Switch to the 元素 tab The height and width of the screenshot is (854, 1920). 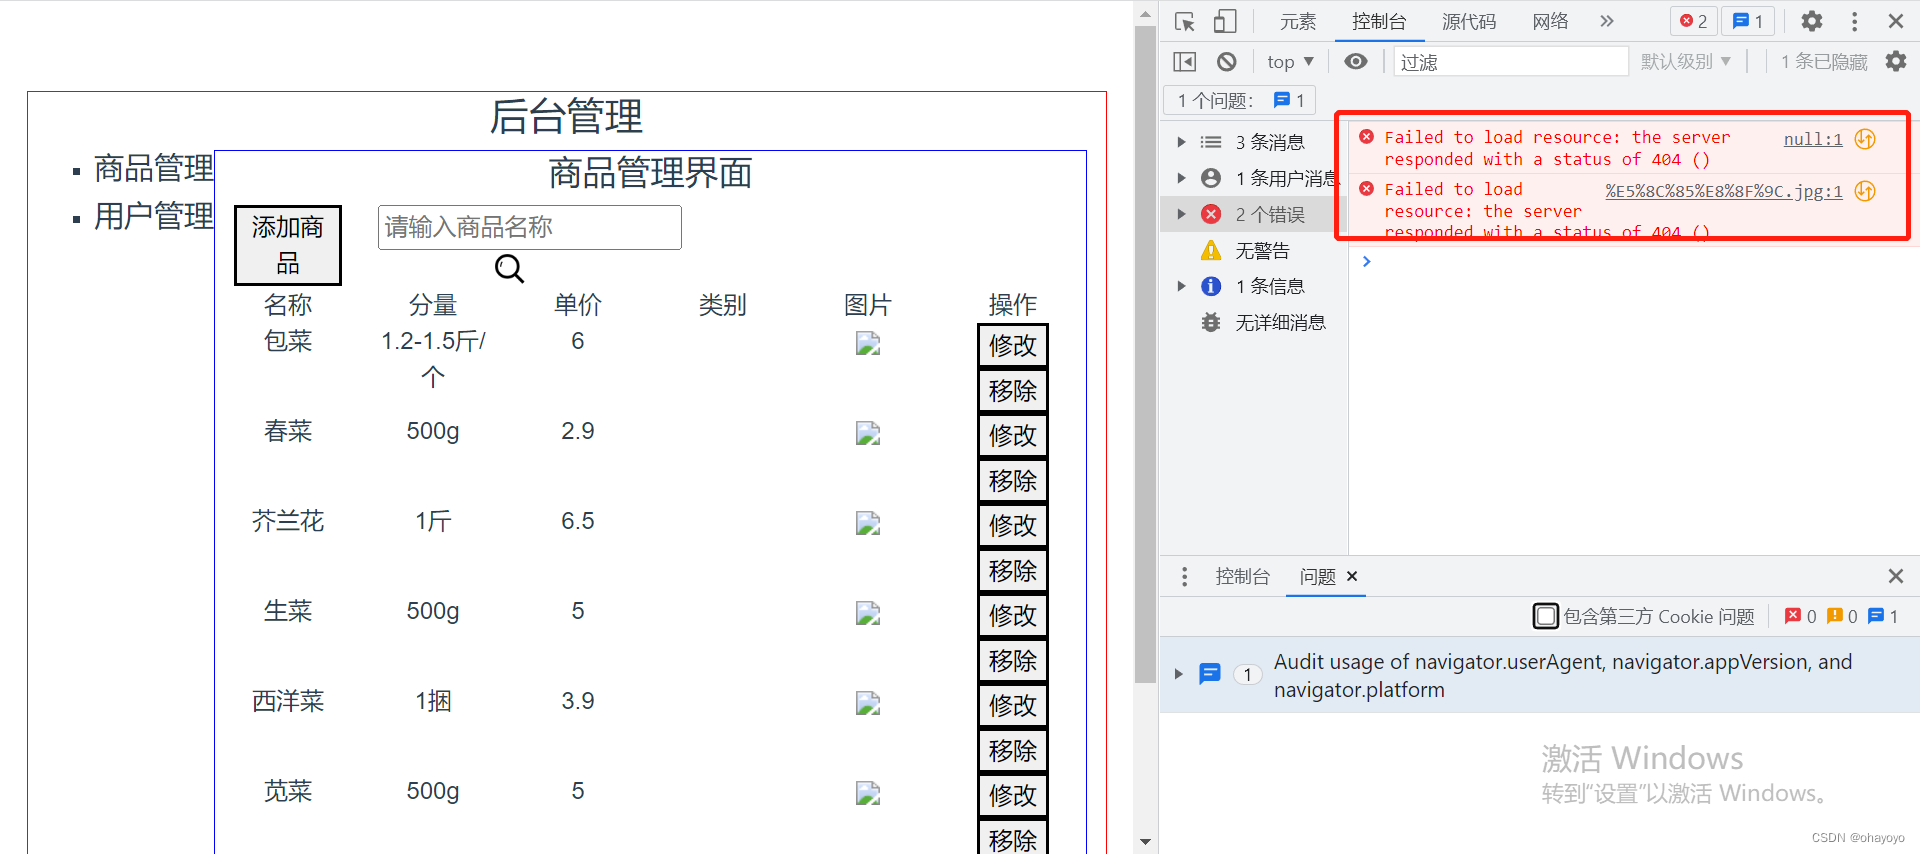(1298, 21)
